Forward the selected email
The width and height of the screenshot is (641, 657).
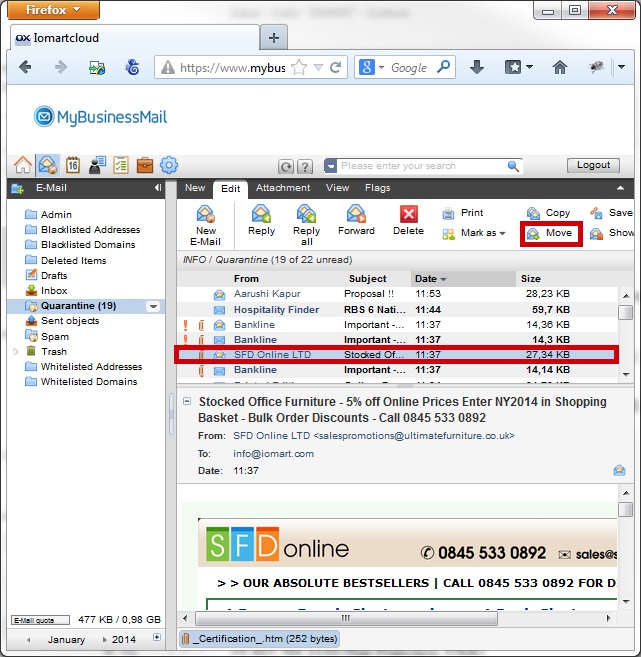356,221
